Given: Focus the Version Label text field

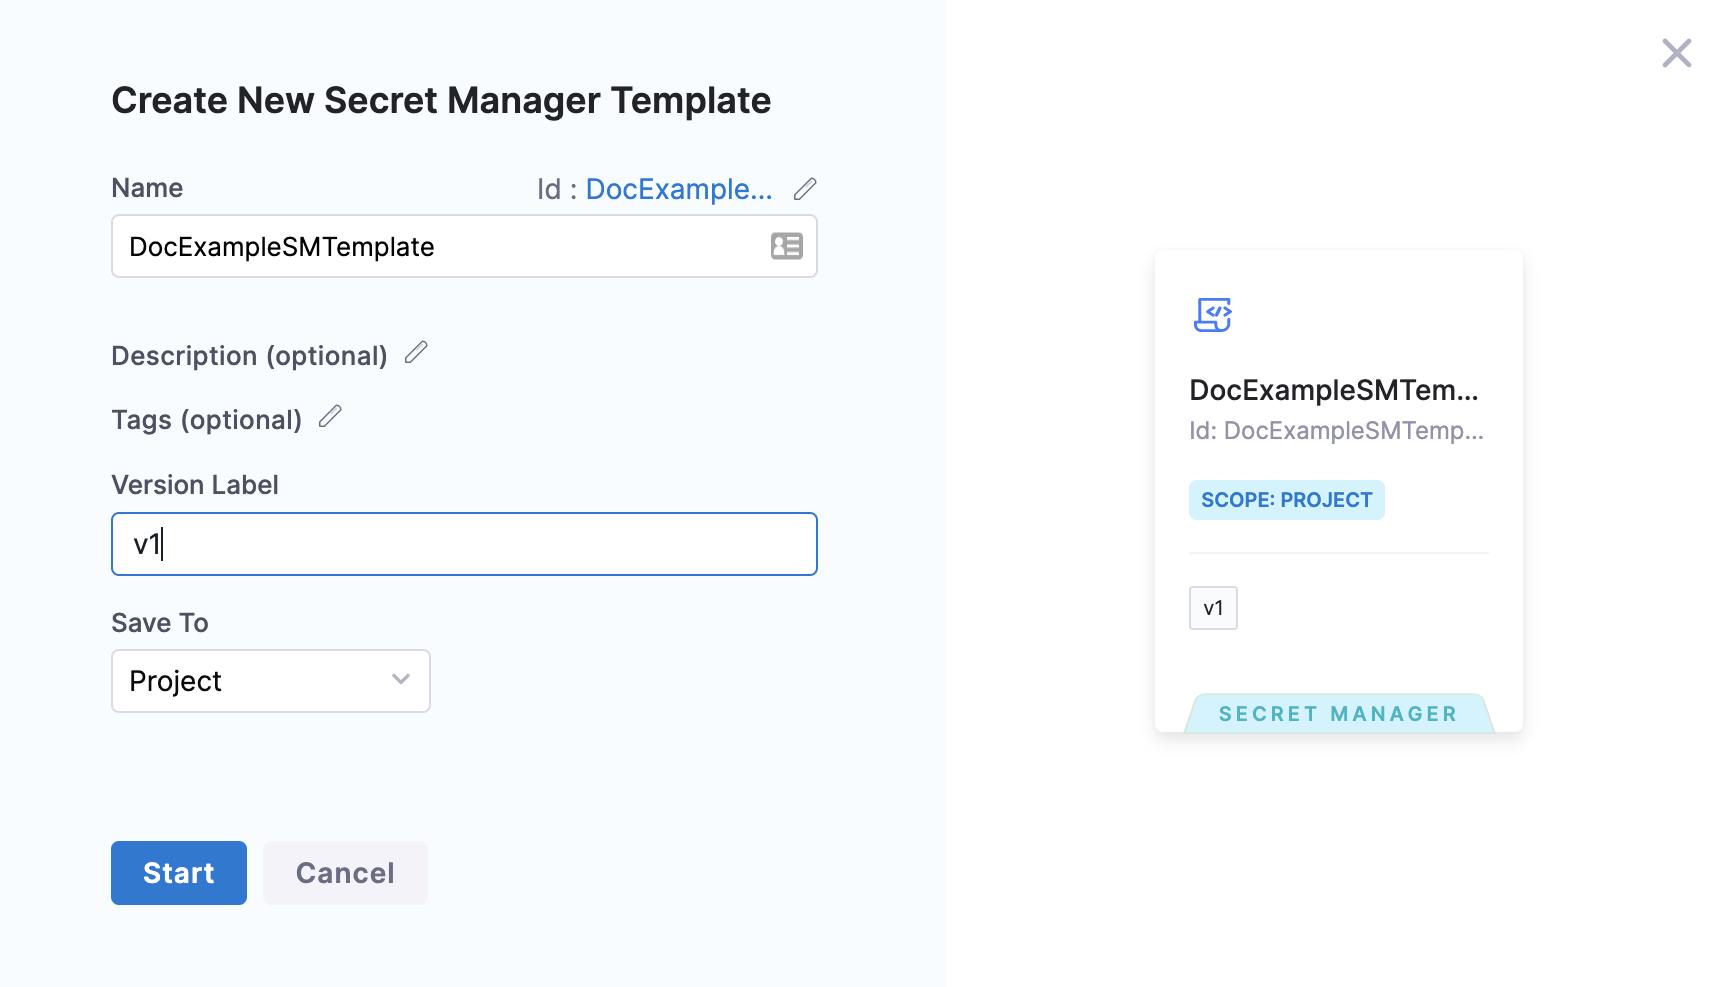Looking at the screenshot, I should (x=464, y=544).
